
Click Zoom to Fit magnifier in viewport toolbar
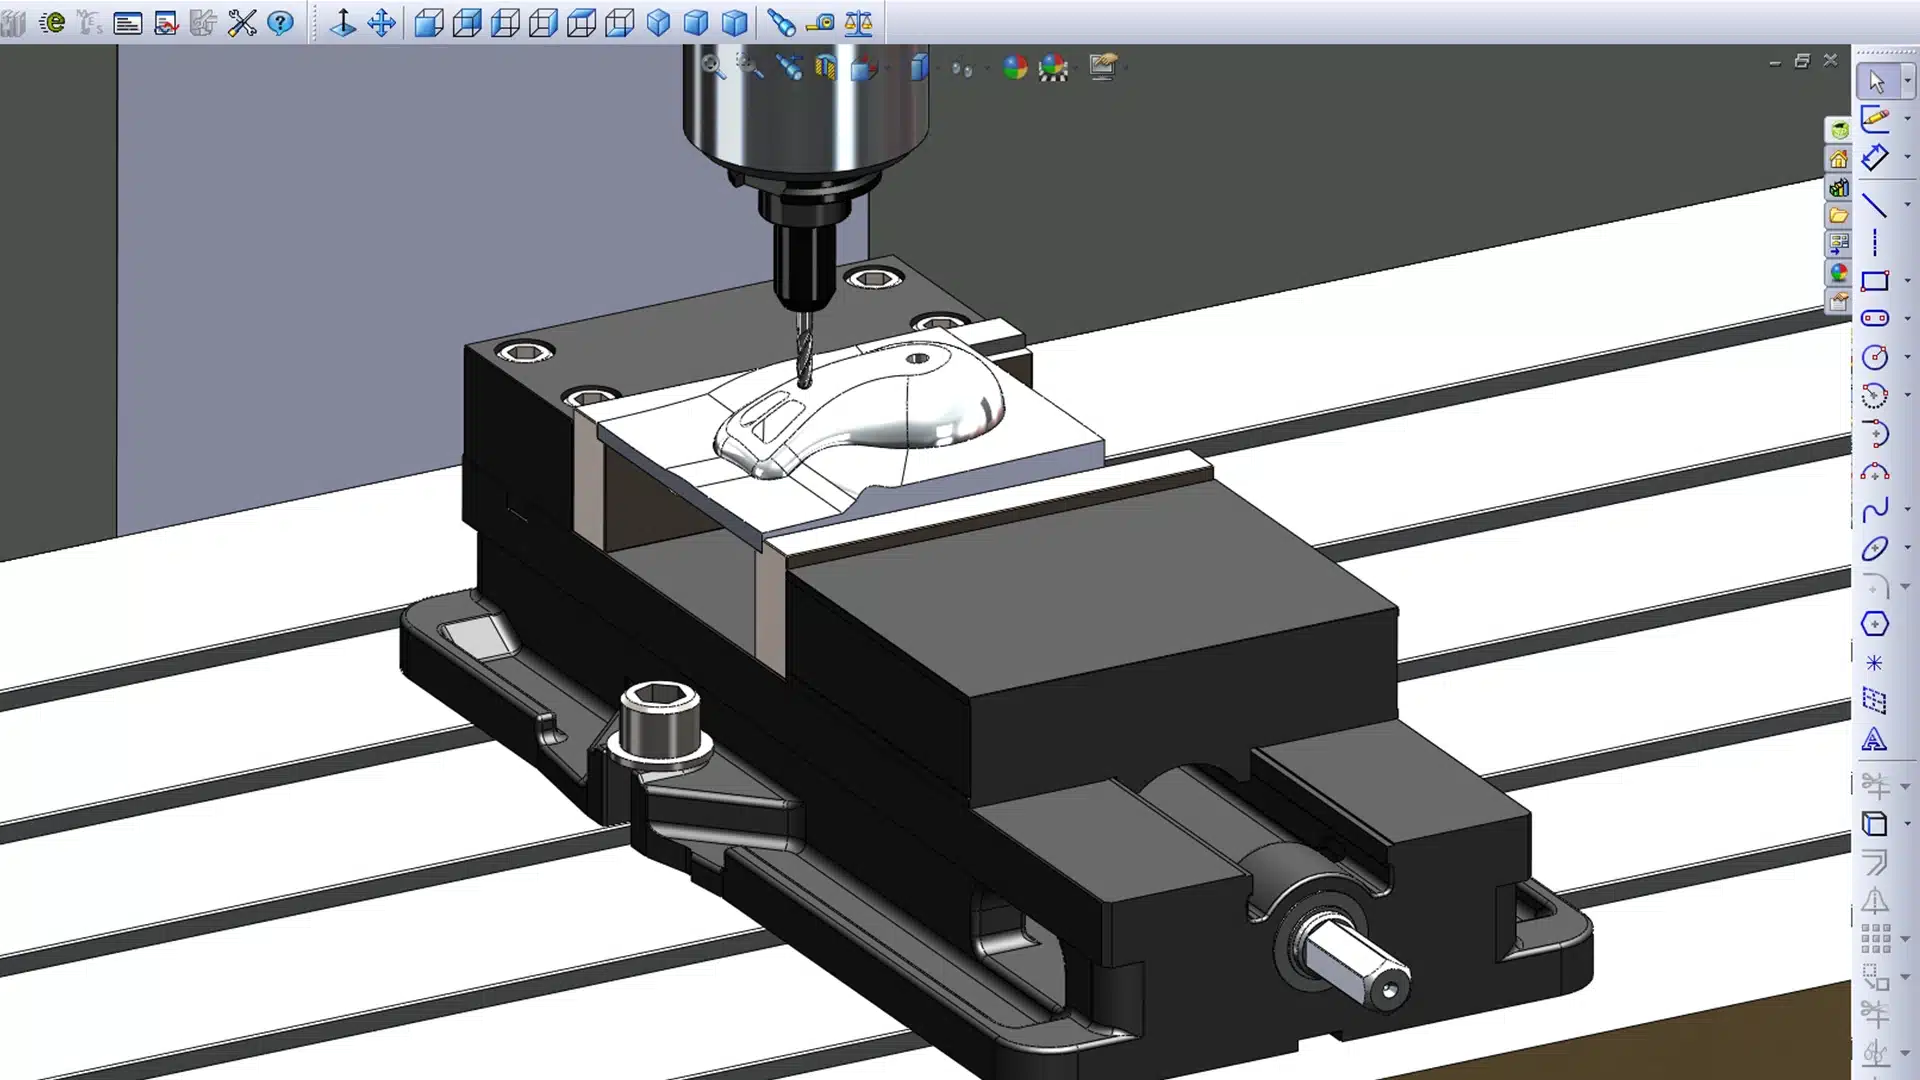pyautogui.click(x=712, y=67)
